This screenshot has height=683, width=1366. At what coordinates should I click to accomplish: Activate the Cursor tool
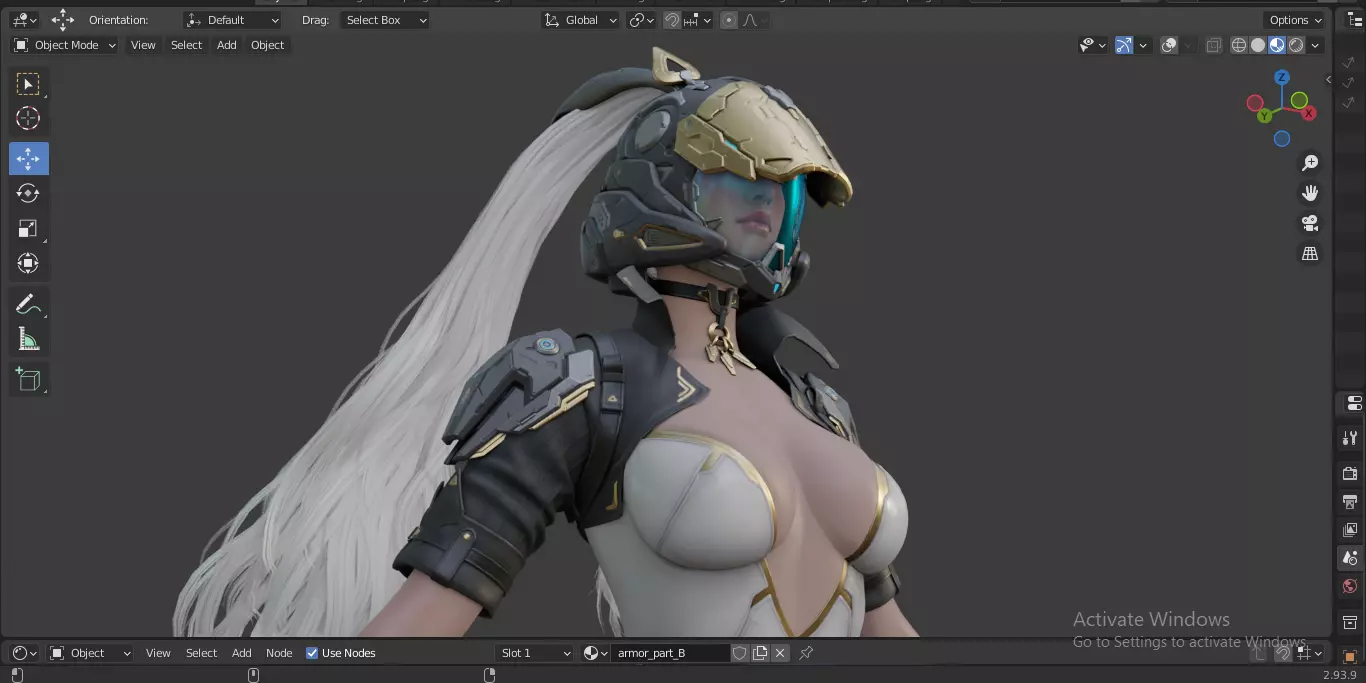[28, 119]
